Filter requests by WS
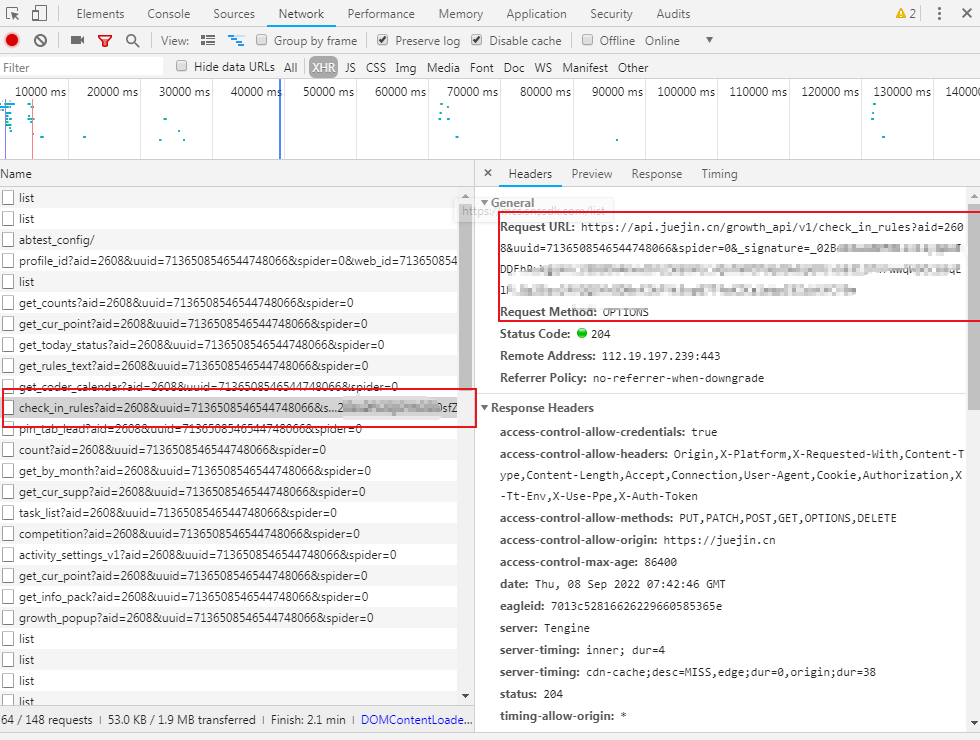980x740 pixels. [543, 68]
